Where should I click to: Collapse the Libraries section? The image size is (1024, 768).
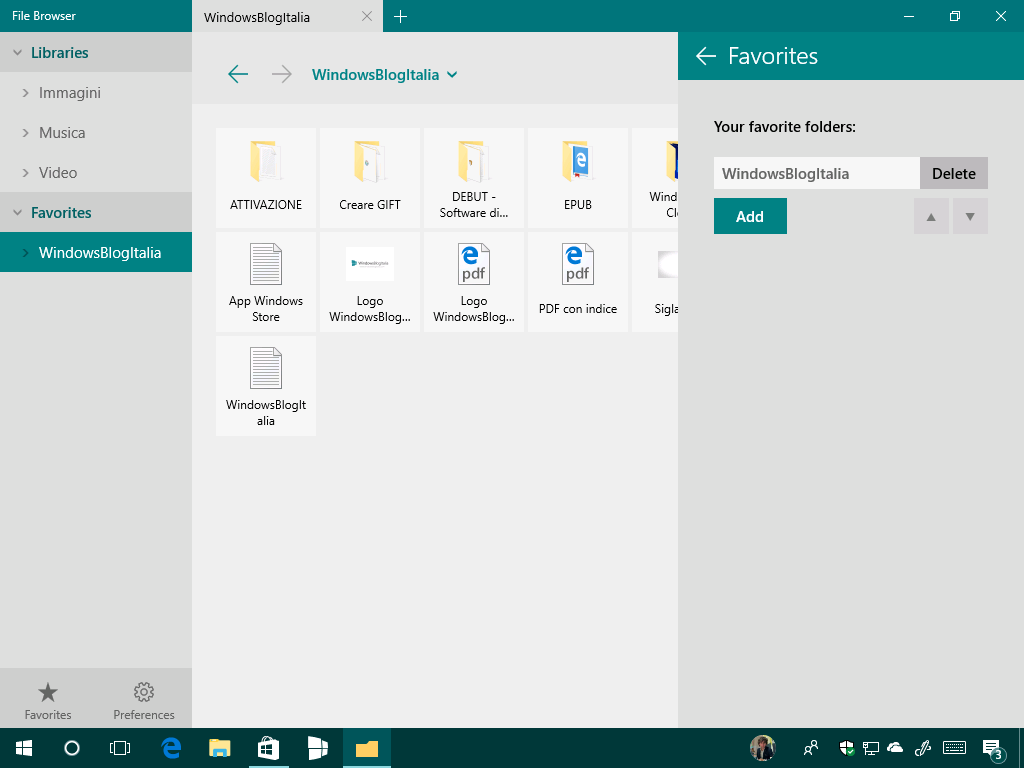click(x=18, y=52)
